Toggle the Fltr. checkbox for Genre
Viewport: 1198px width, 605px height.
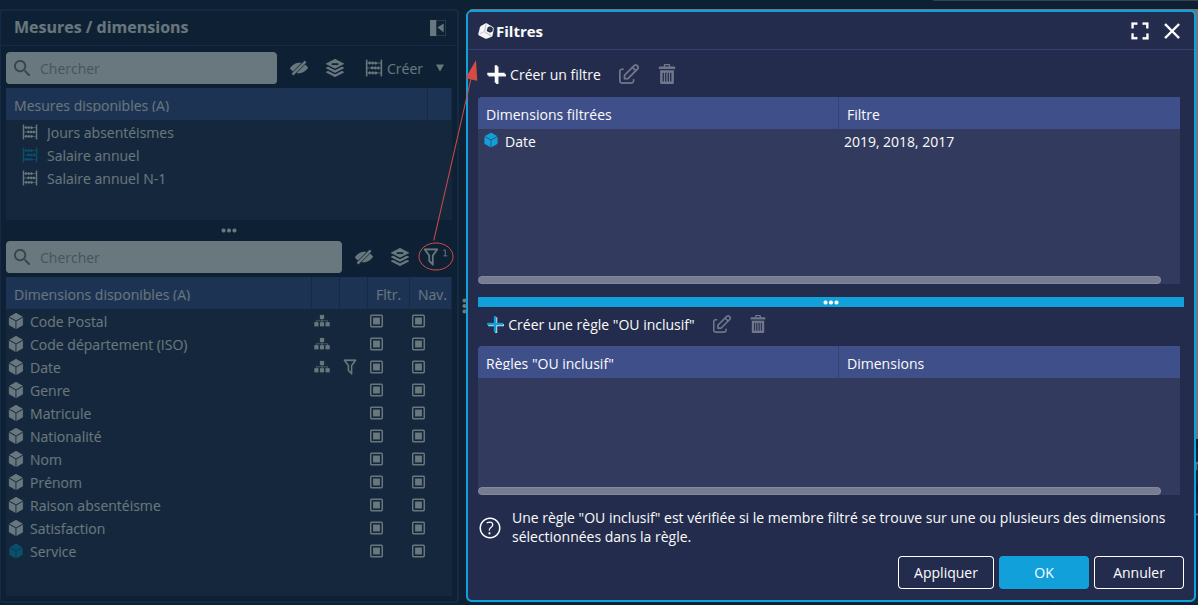click(377, 391)
